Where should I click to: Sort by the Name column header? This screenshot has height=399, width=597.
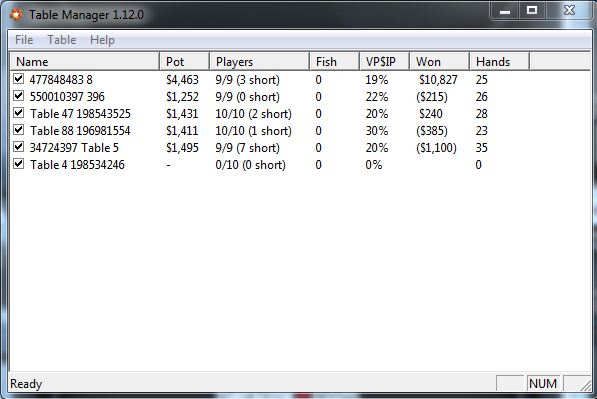(84, 62)
